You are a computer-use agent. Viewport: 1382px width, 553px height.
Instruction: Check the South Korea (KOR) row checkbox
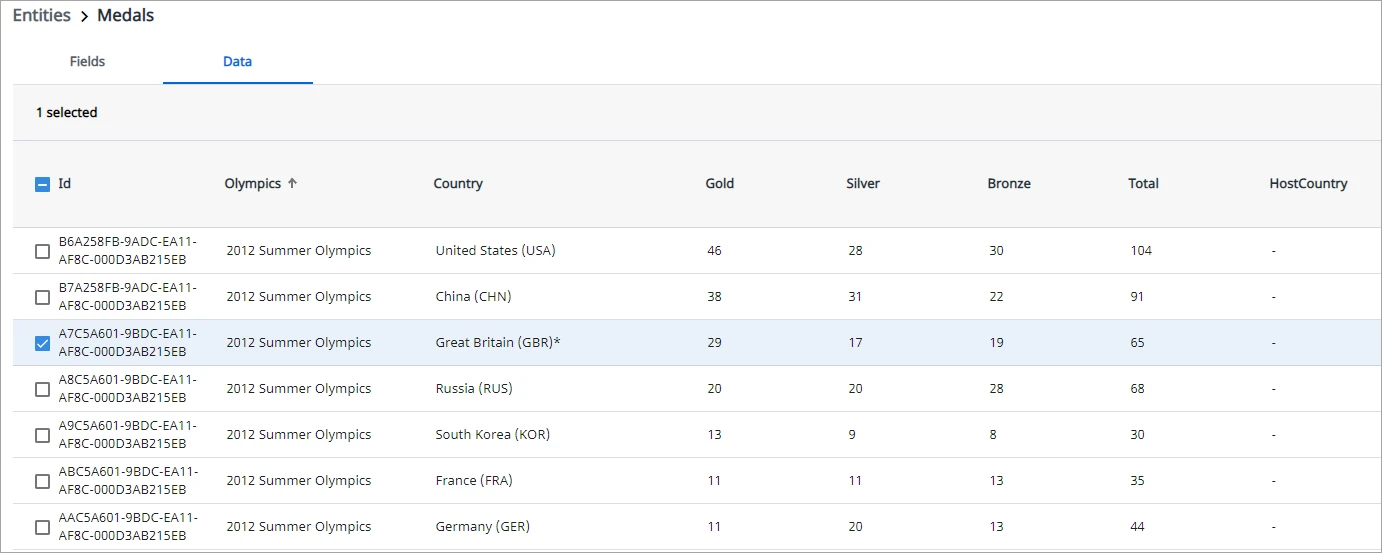point(42,435)
